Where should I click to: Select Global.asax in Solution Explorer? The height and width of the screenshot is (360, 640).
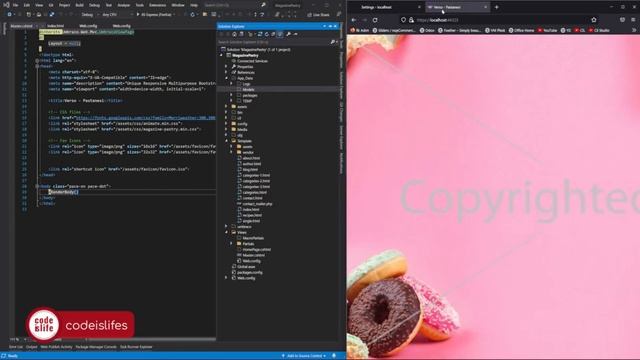246,267
